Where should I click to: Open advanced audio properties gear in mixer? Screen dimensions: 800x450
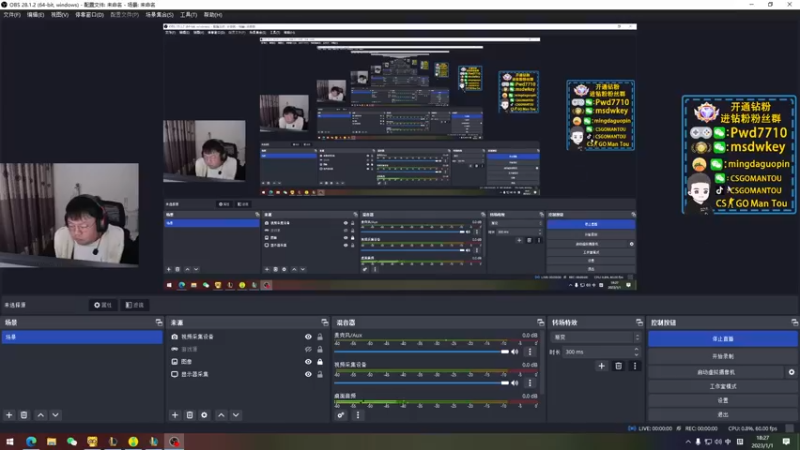(x=341, y=415)
